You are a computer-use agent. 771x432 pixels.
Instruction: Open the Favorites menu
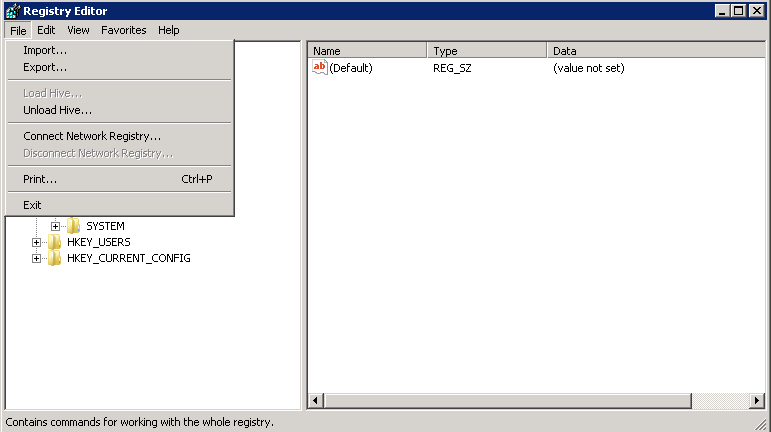tap(123, 30)
